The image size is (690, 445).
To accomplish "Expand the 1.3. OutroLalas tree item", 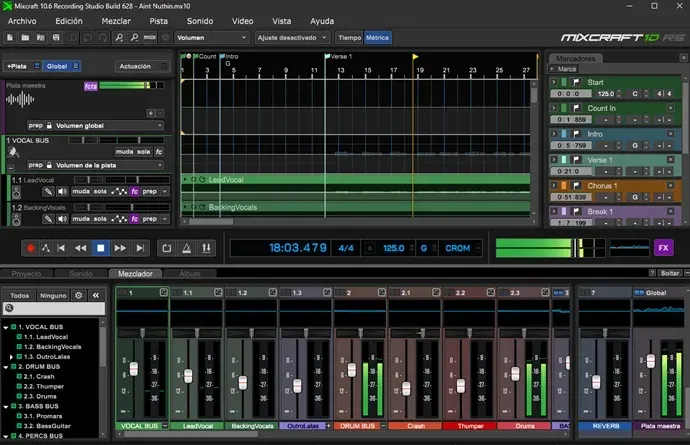I will pyautogui.click(x=11, y=357).
